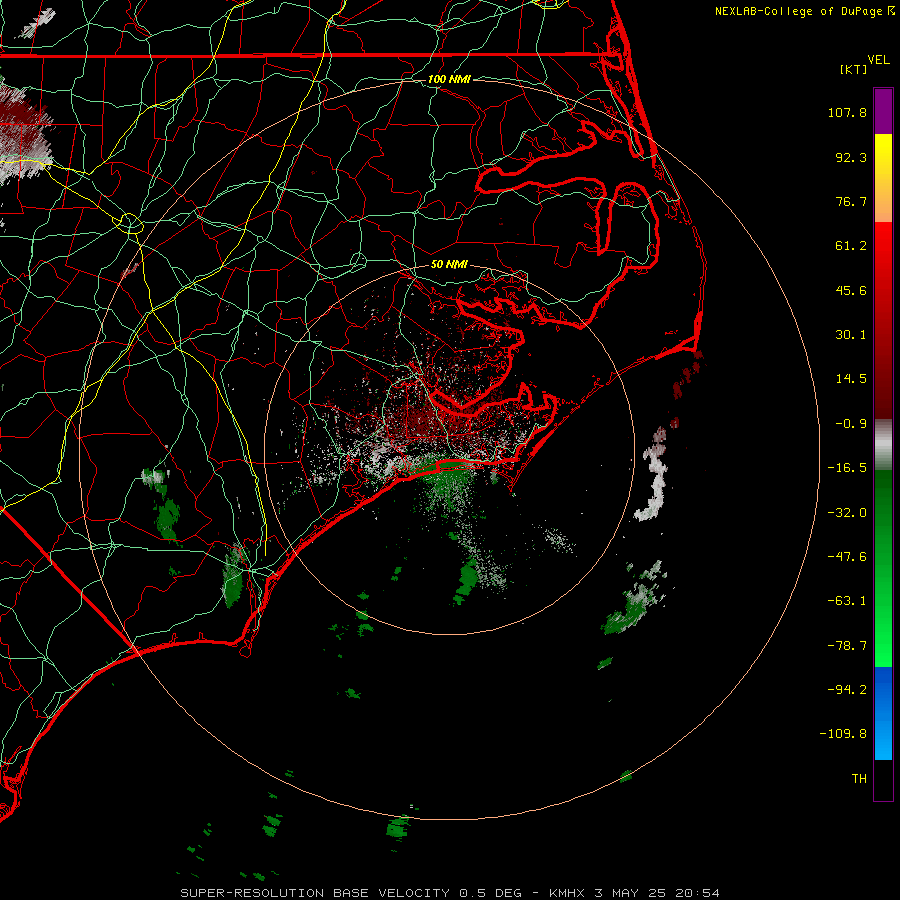
Task: Click the TH label under the velocity scale
Action: 859,778
